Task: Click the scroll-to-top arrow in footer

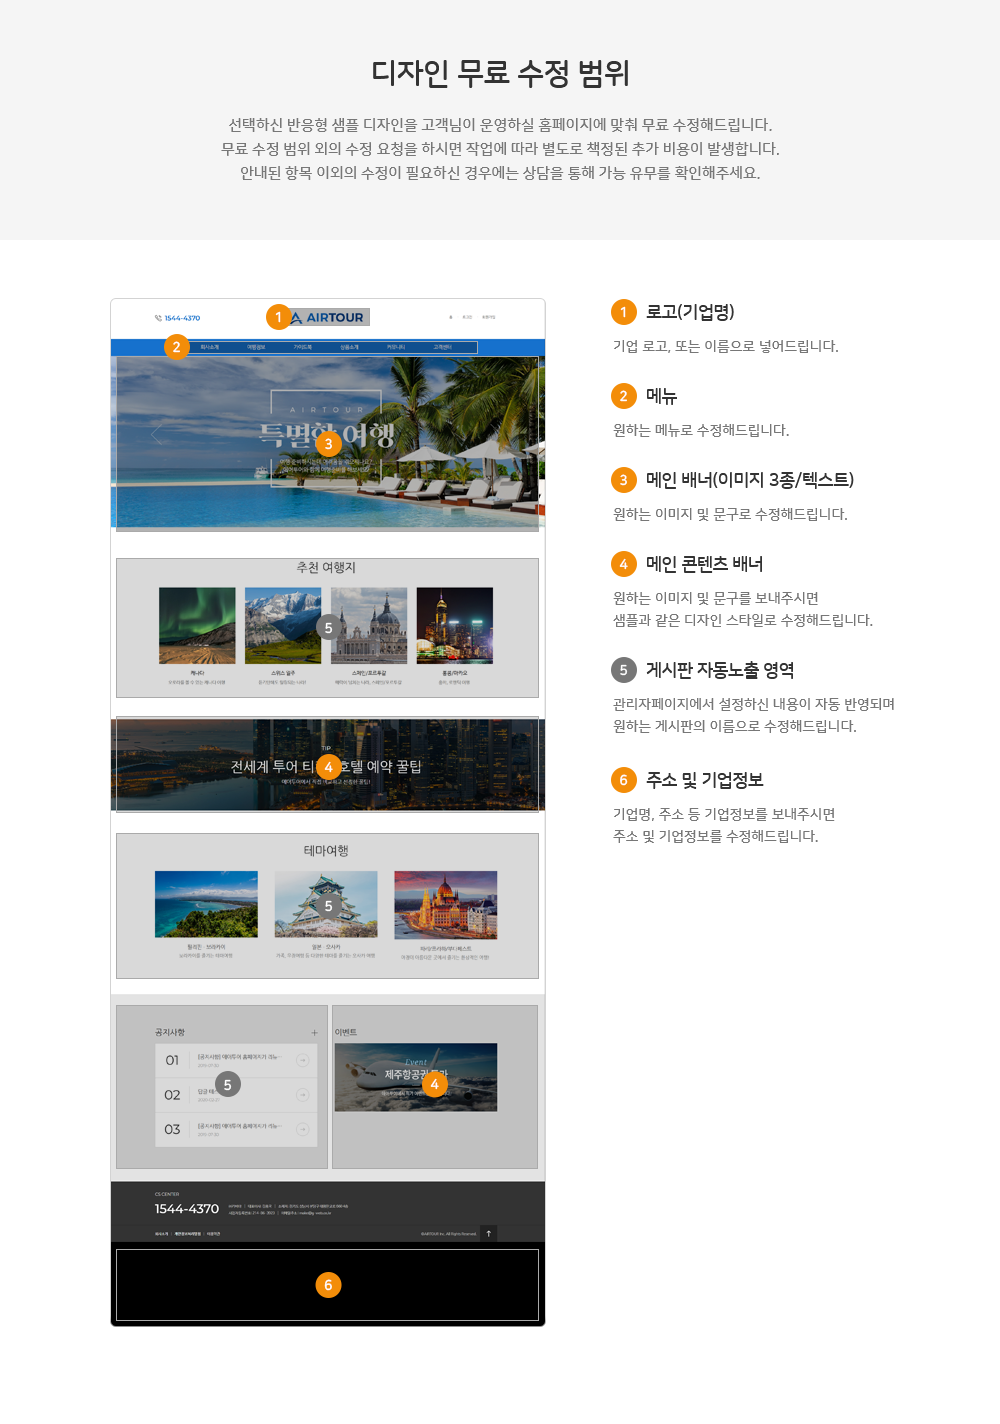Action: pos(488,1233)
